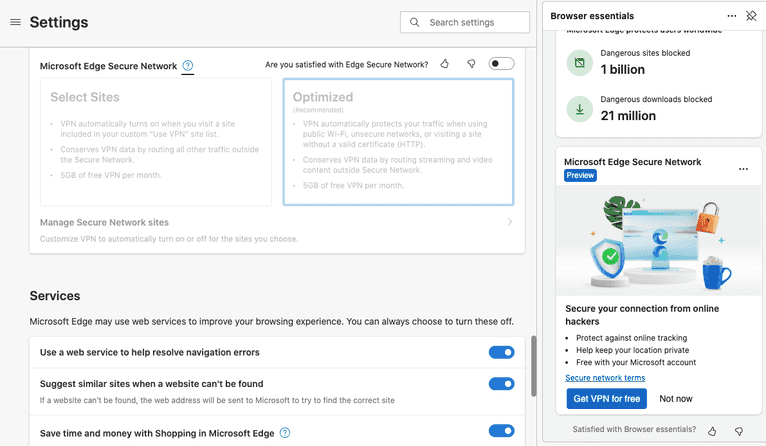Disable suggest similar sites toggle
The width and height of the screenshot is (766, 446).
pos(501,384)
